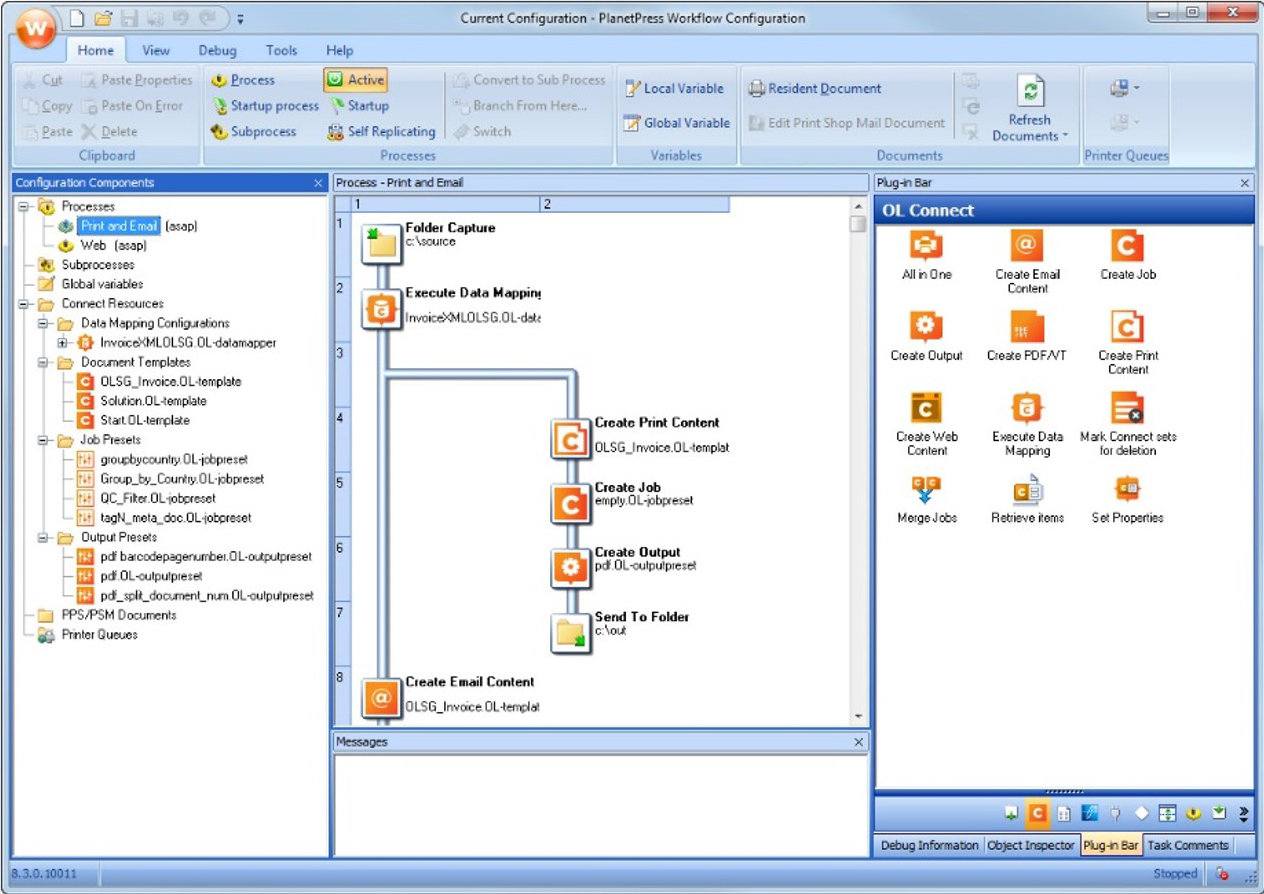Select groupbycountry.OL-jobpreset

tap(173, 459)
